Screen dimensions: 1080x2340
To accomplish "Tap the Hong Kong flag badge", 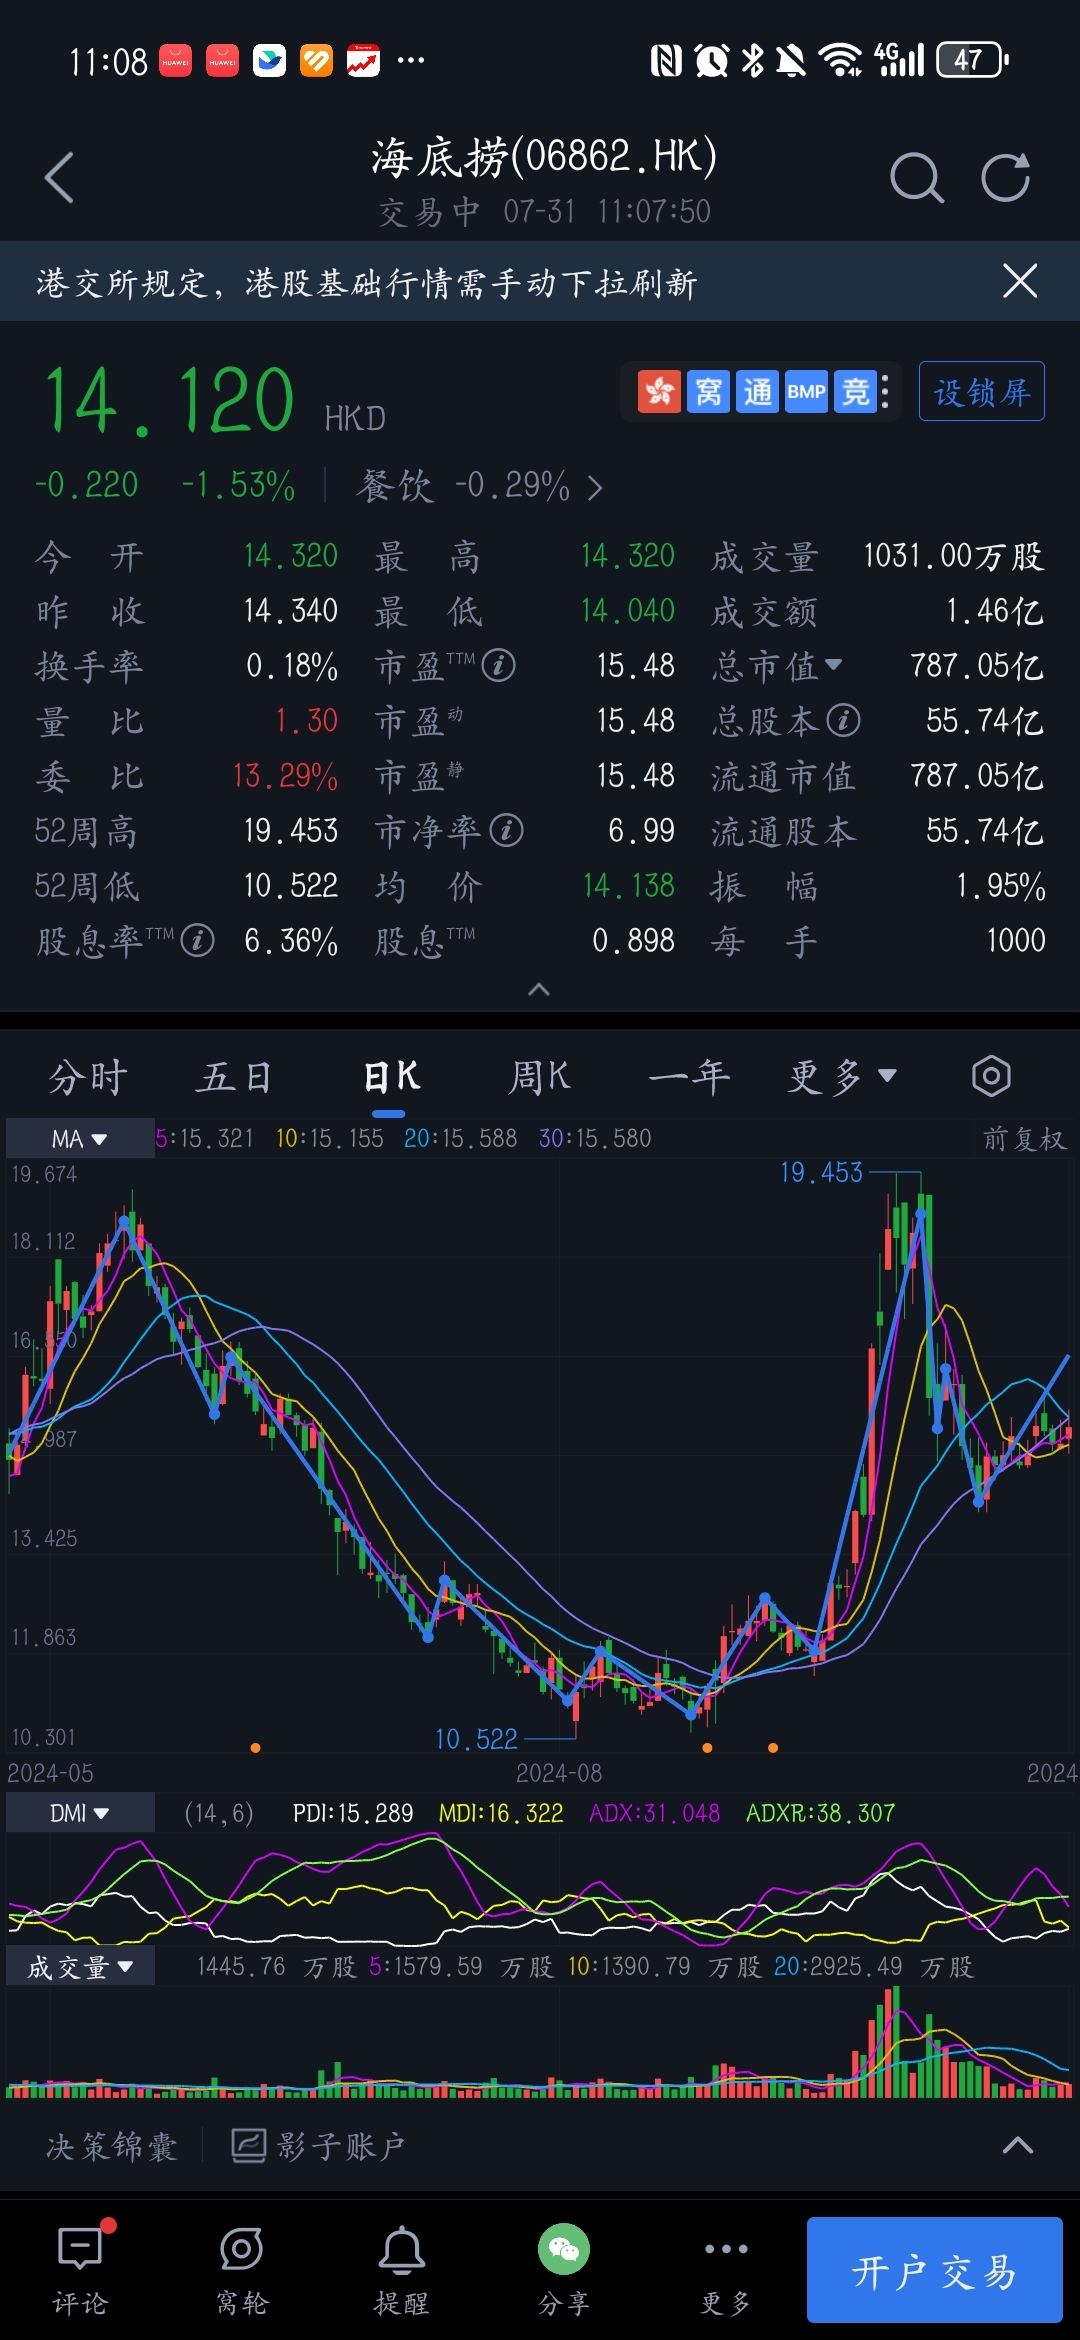I will [660, 392].
